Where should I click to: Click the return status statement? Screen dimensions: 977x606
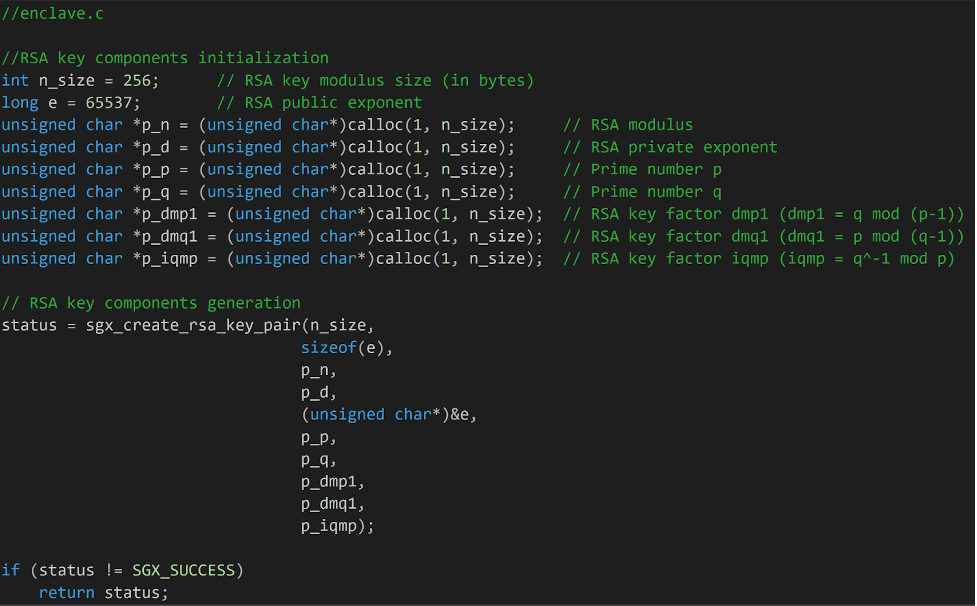tap(103, 593)
